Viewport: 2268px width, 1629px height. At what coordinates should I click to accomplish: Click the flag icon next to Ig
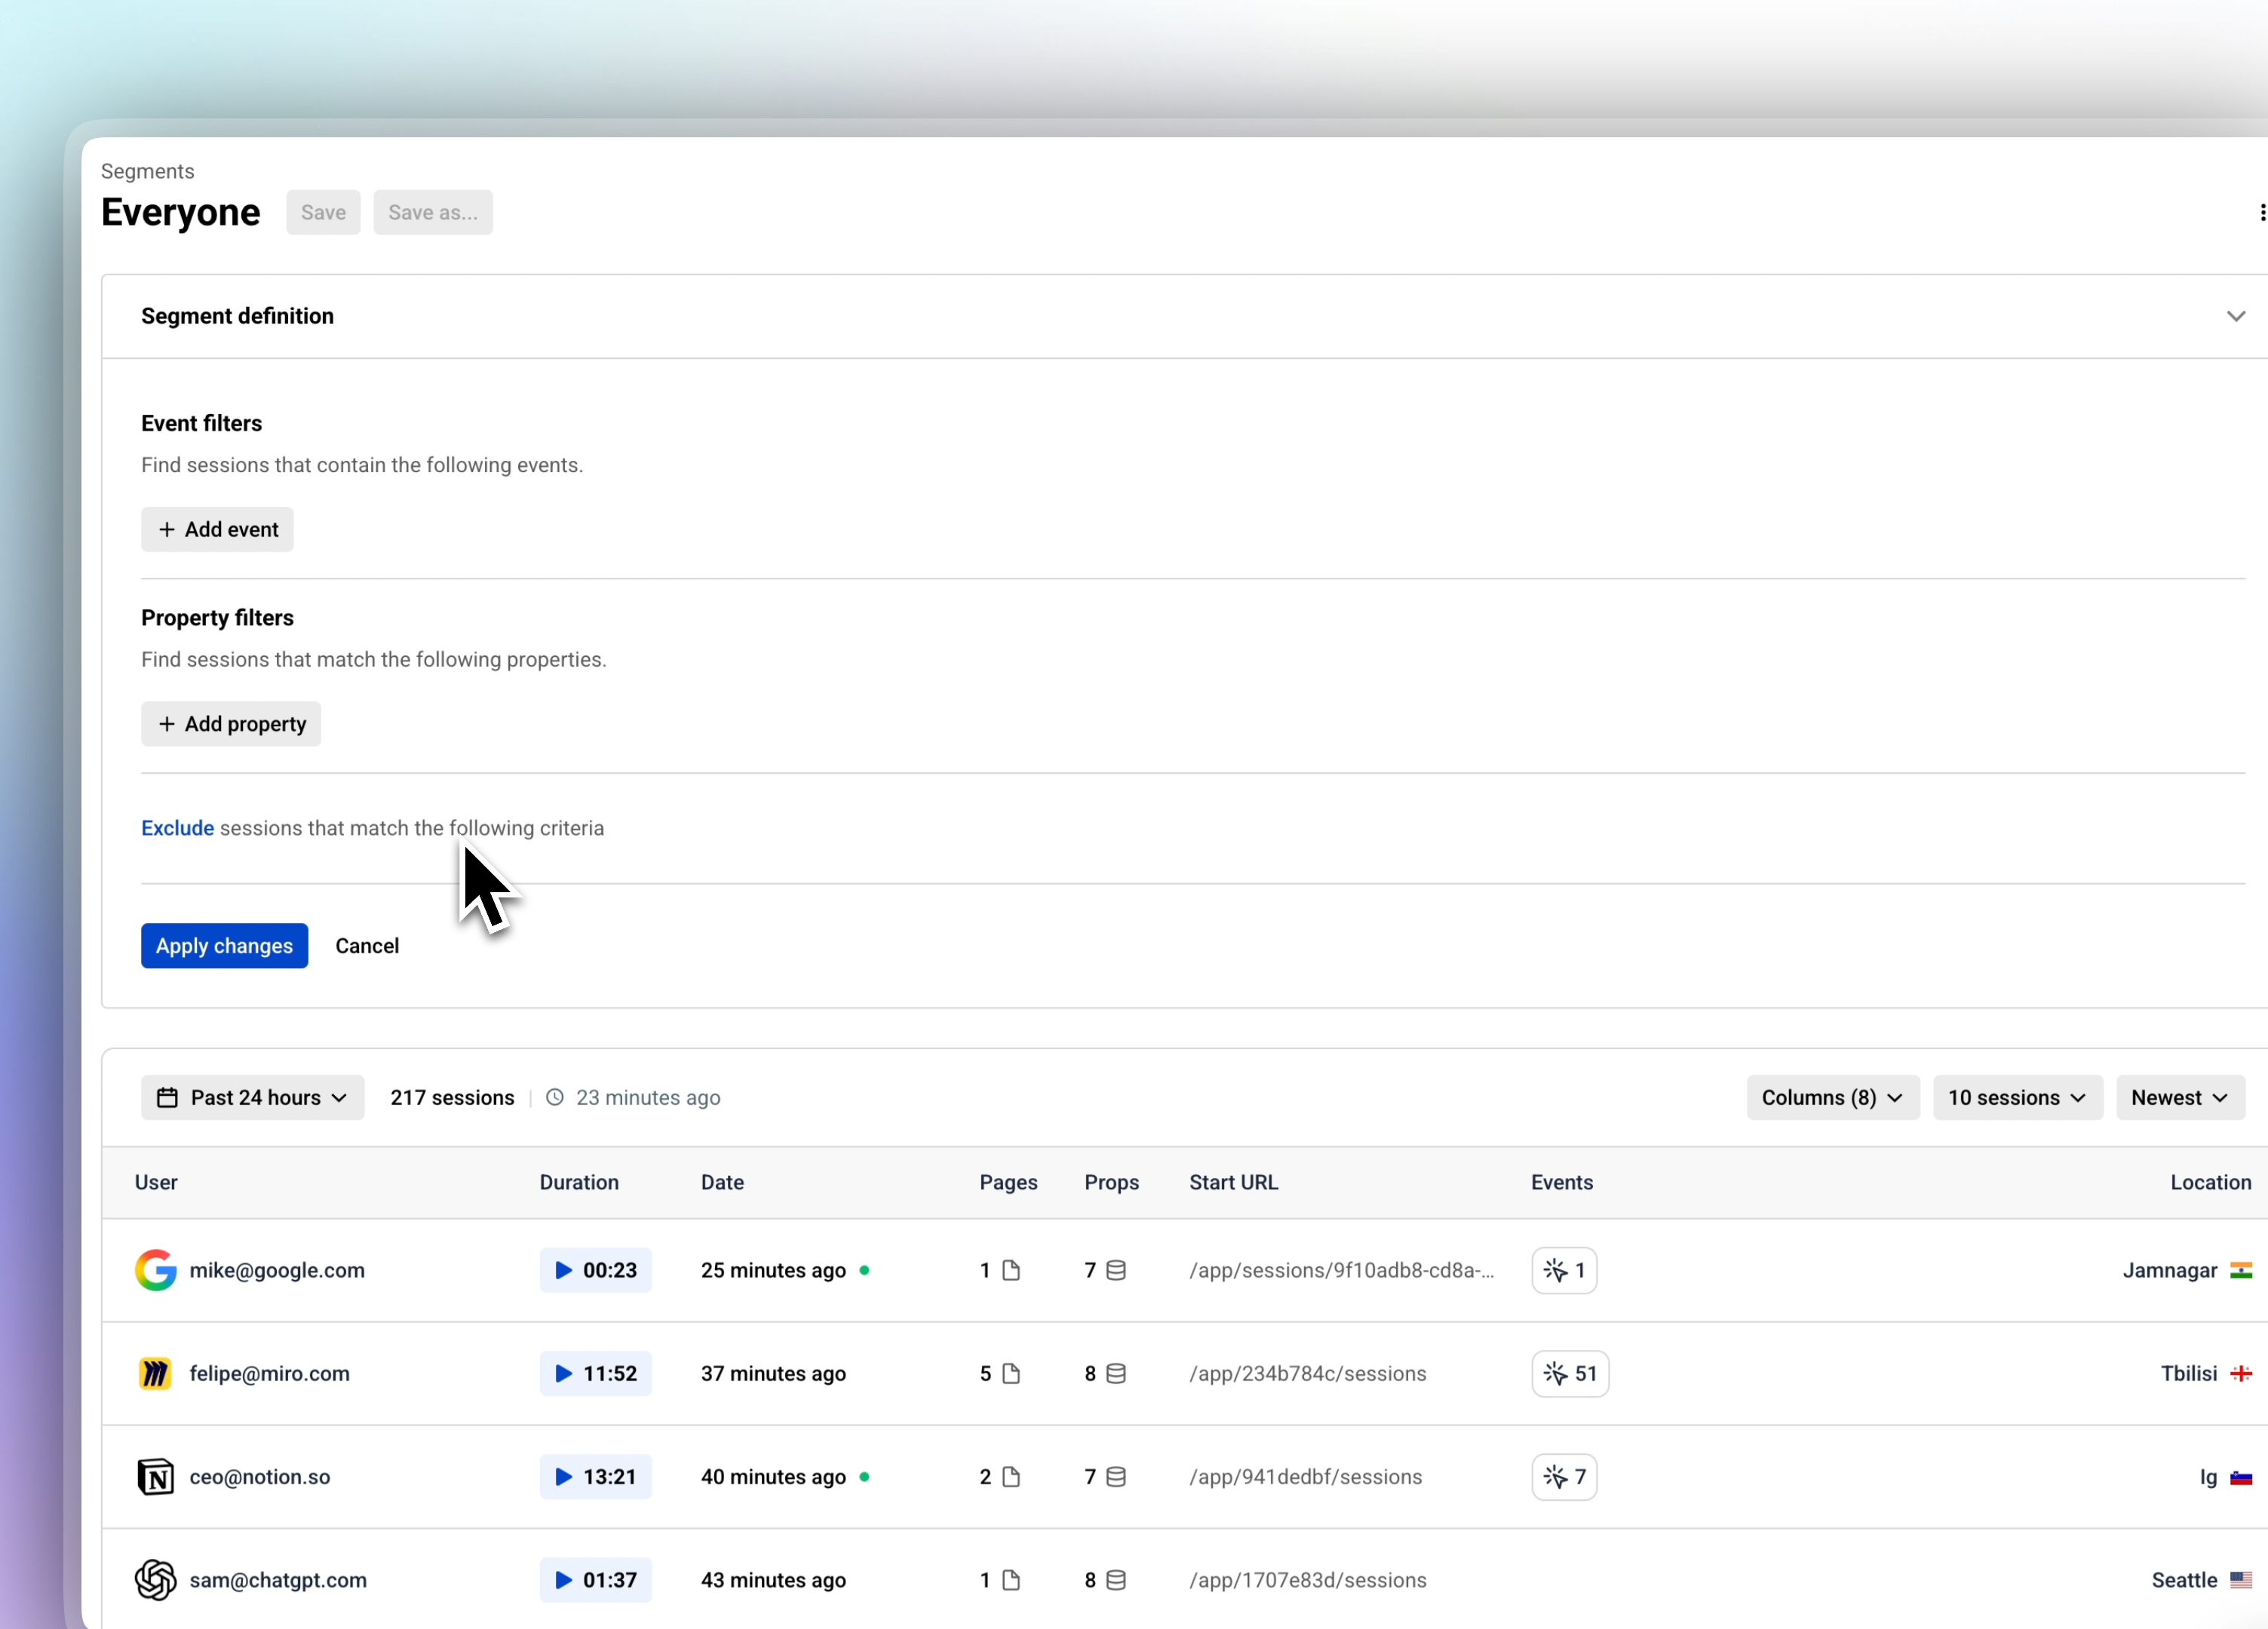2241,1477
